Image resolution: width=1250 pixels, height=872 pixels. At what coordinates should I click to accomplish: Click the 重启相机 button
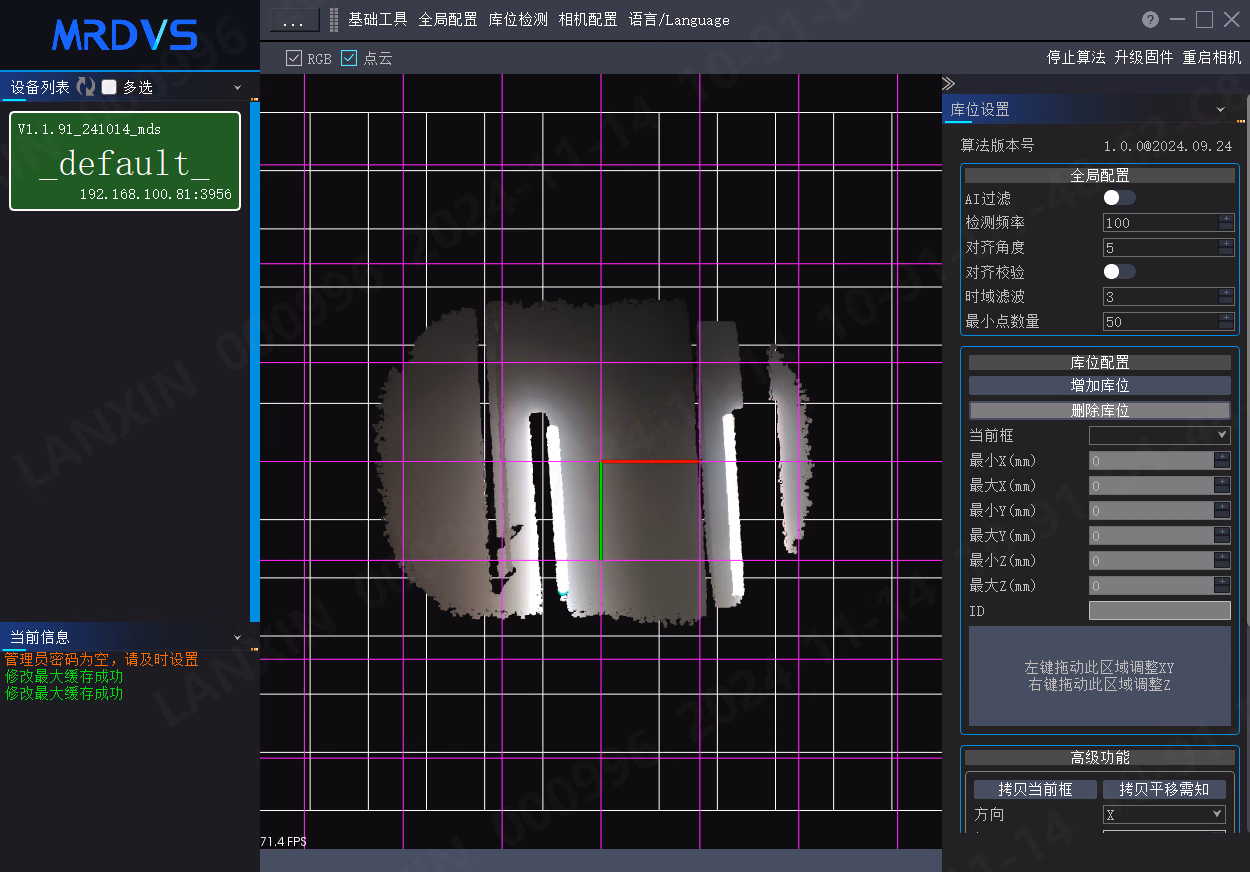tap(1212, 58)
